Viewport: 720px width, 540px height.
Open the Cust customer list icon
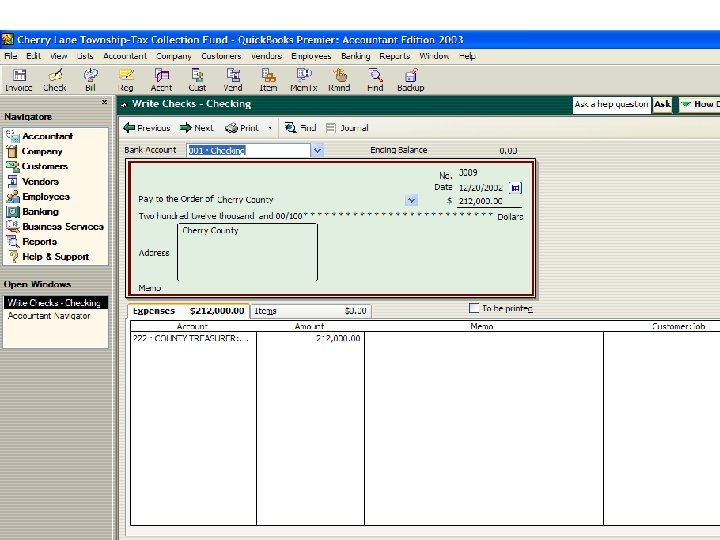(197, 80)
